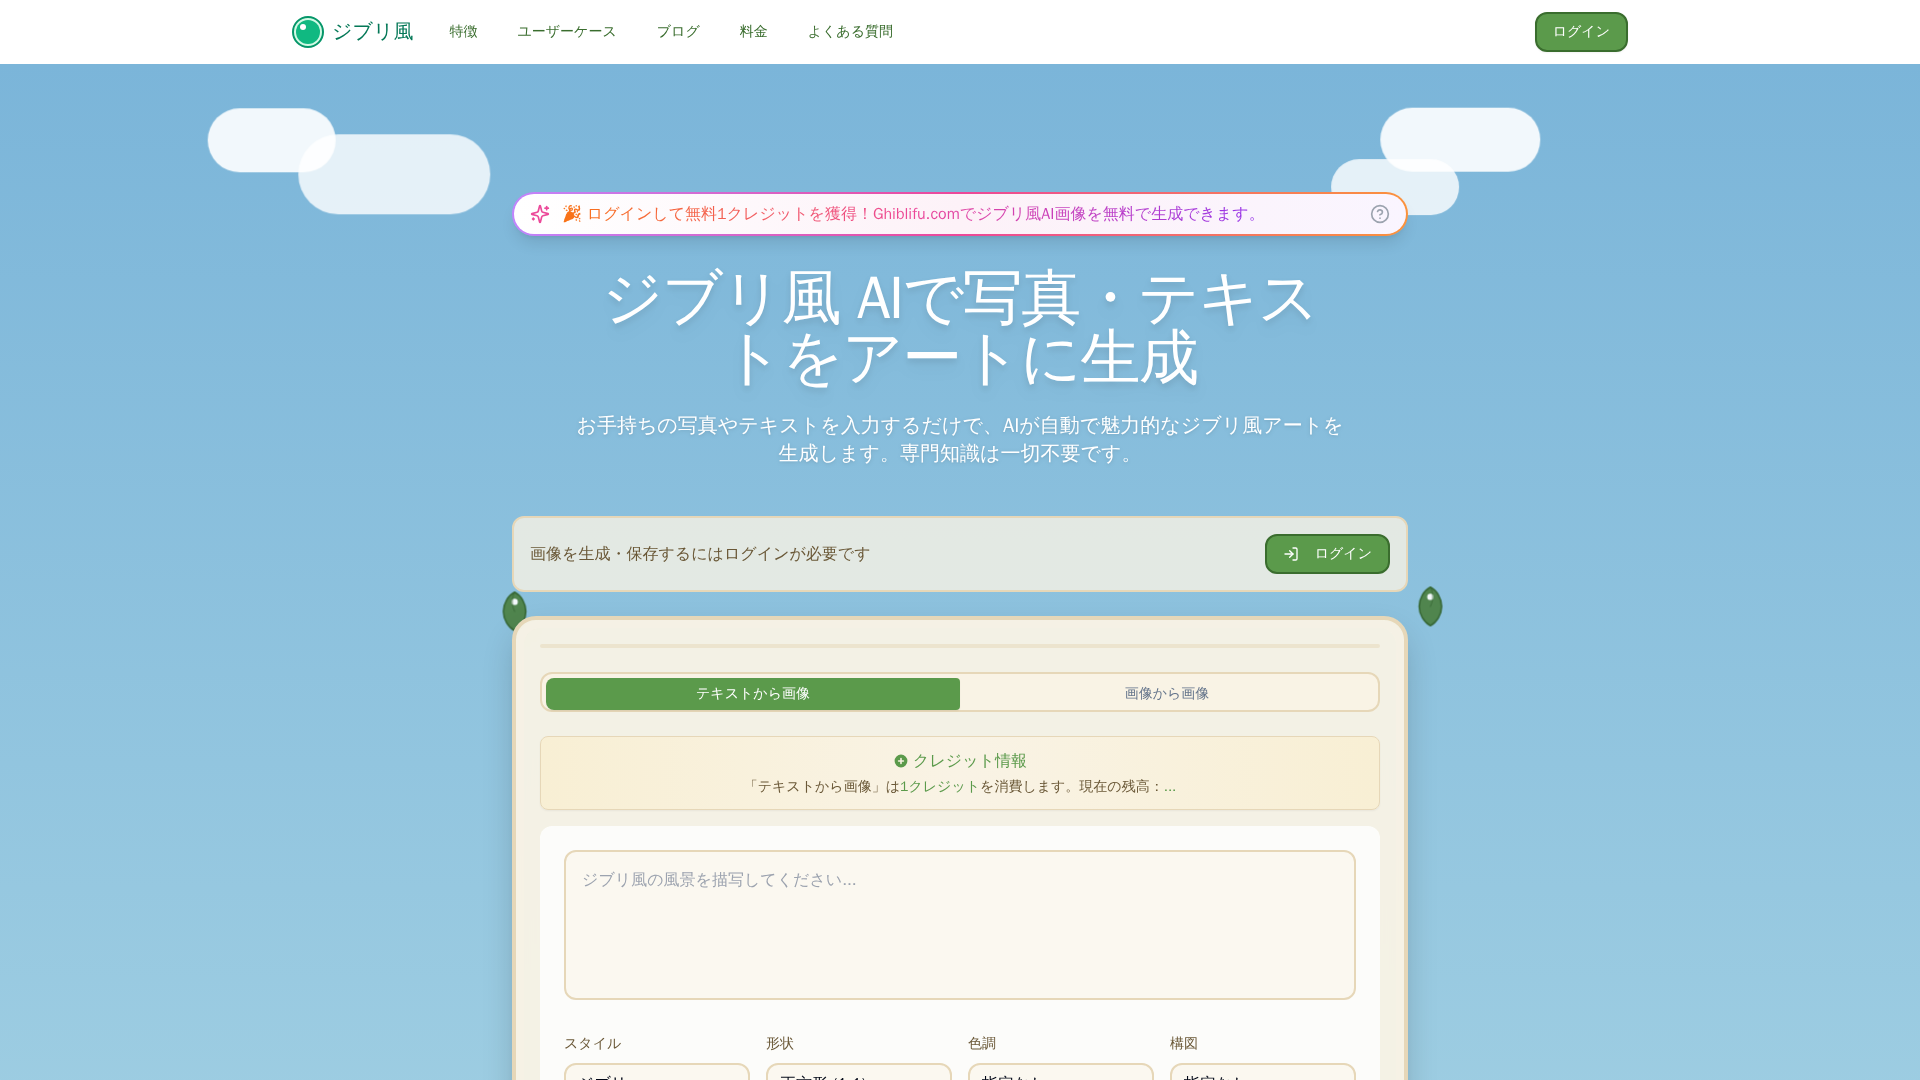
Task: Click the left green leaf decoration
Action: pyautogui.click(x=514, y=610)
